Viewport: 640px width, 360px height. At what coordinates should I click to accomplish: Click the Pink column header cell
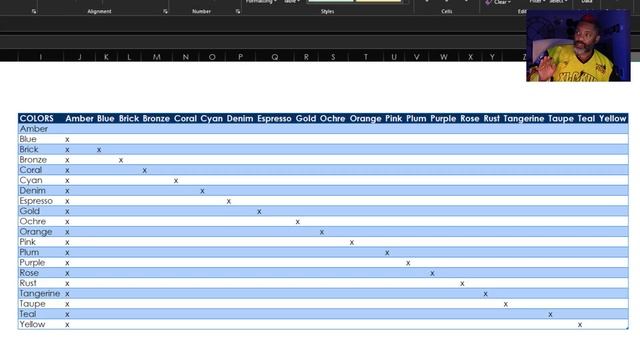393,118
